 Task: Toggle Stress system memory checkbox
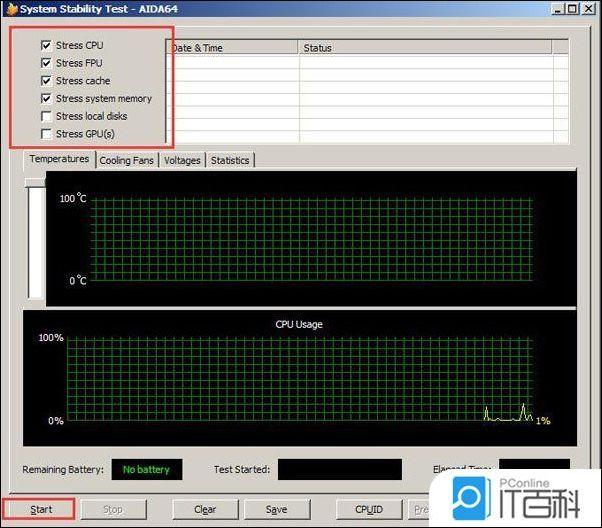(46, 98)
